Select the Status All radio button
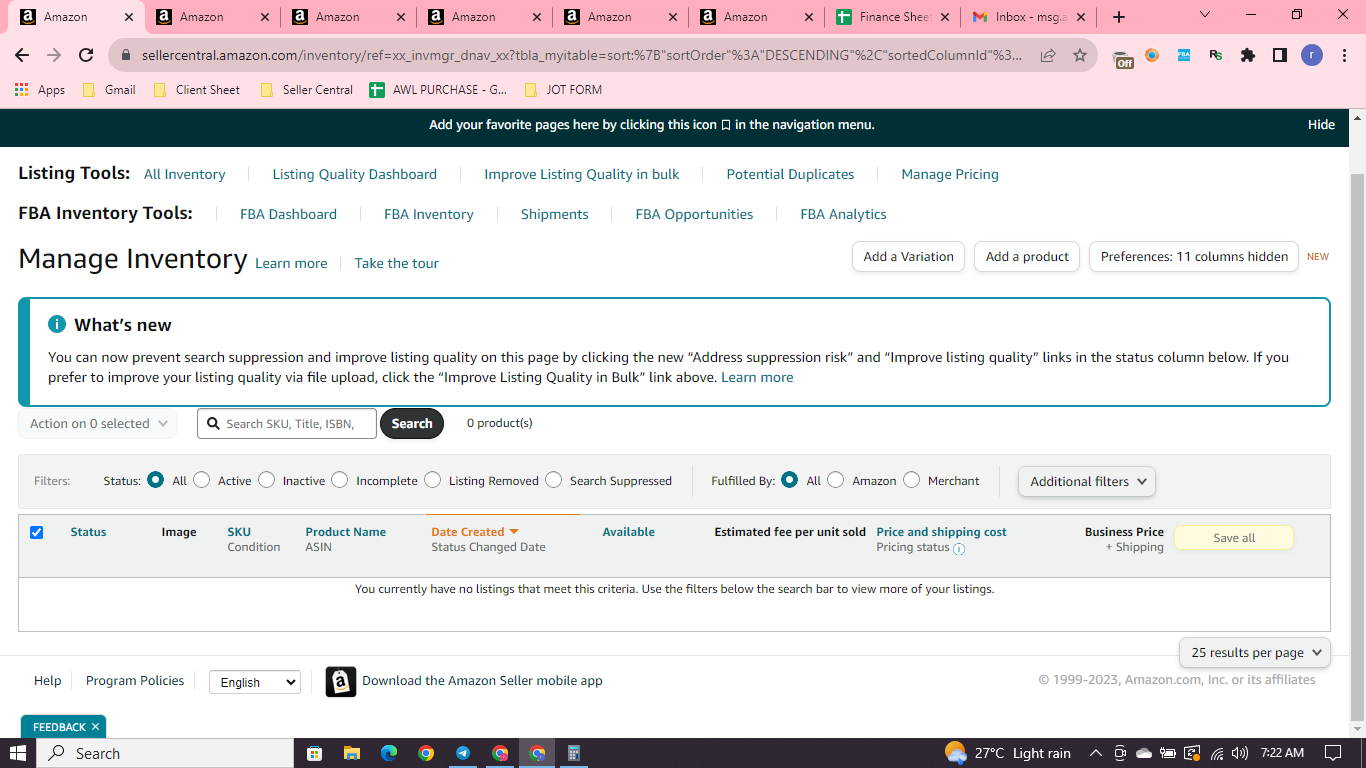The image size is (1366, 768). click(x=155, y=480)
